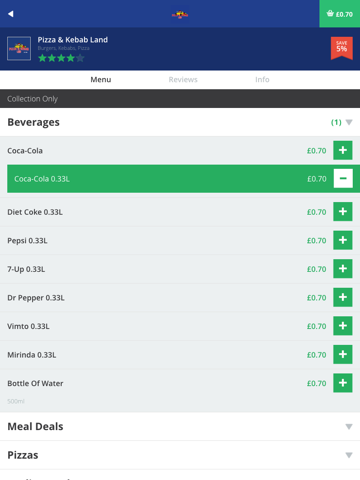Add Pepsi 0.33L to basket
The height and width of the screenshot is (480, 360).
[x=343, y=240]
